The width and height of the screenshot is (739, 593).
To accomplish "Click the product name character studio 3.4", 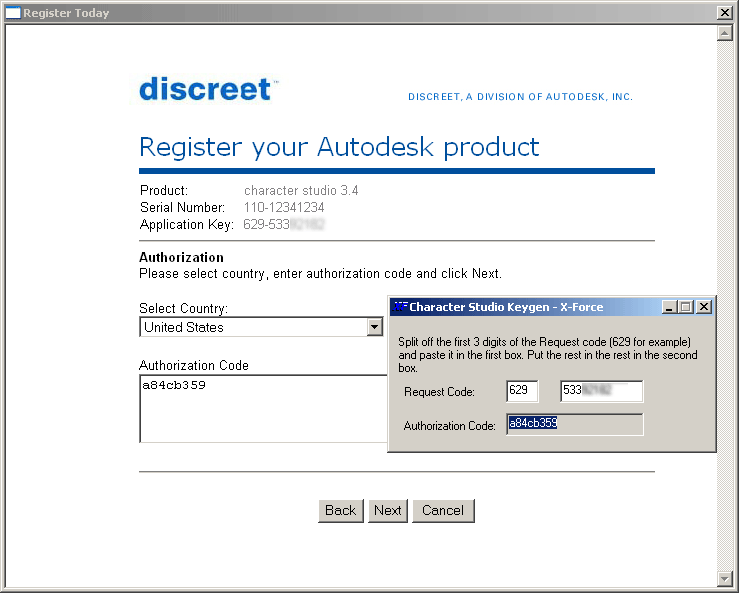I will pyautogui.click(x=301, y=190).
